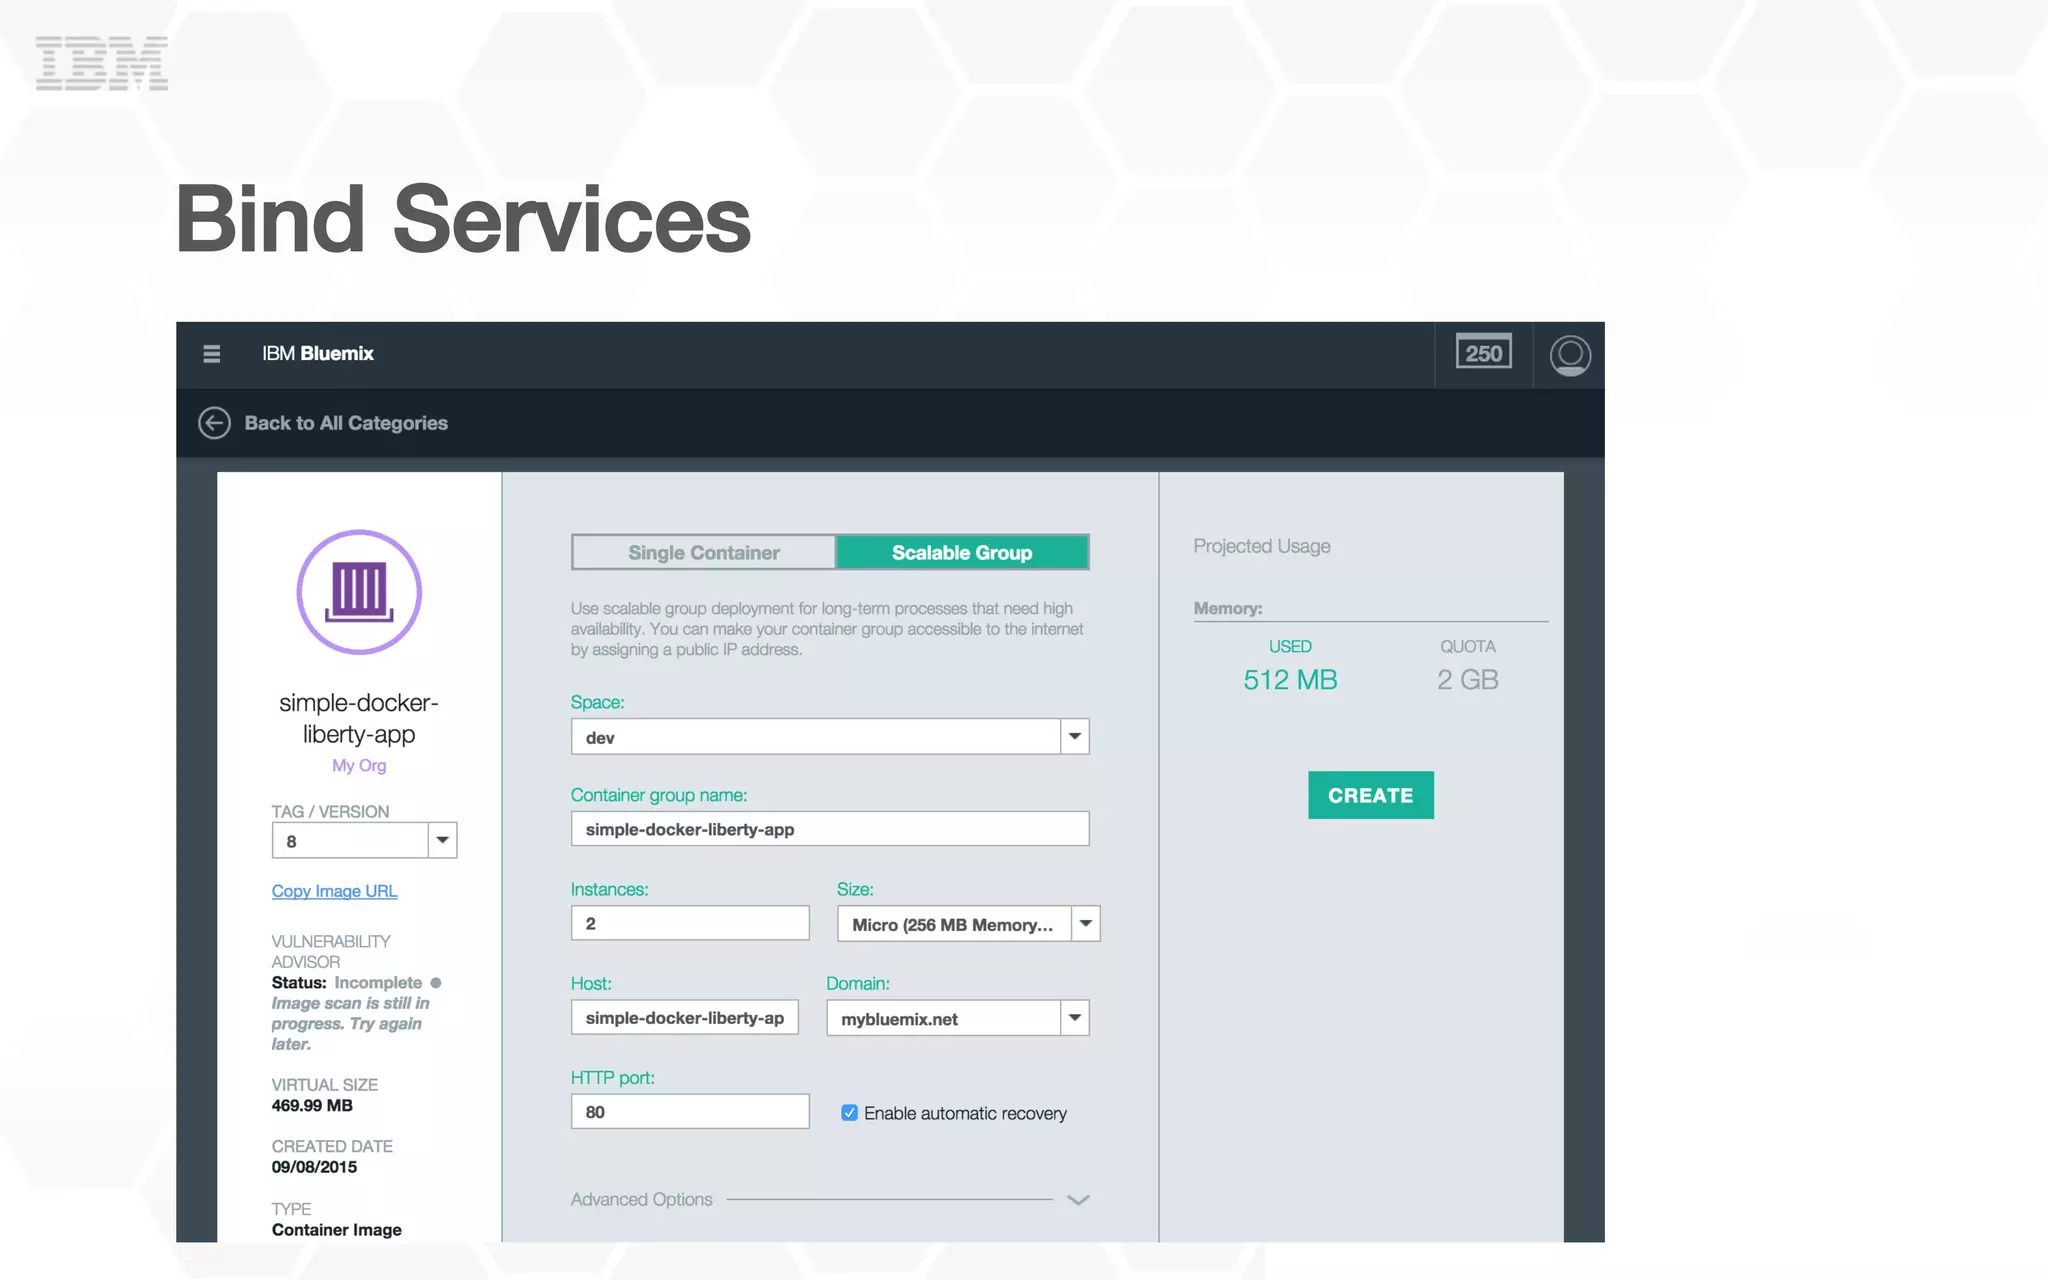Click the CREATE button

1370,795
